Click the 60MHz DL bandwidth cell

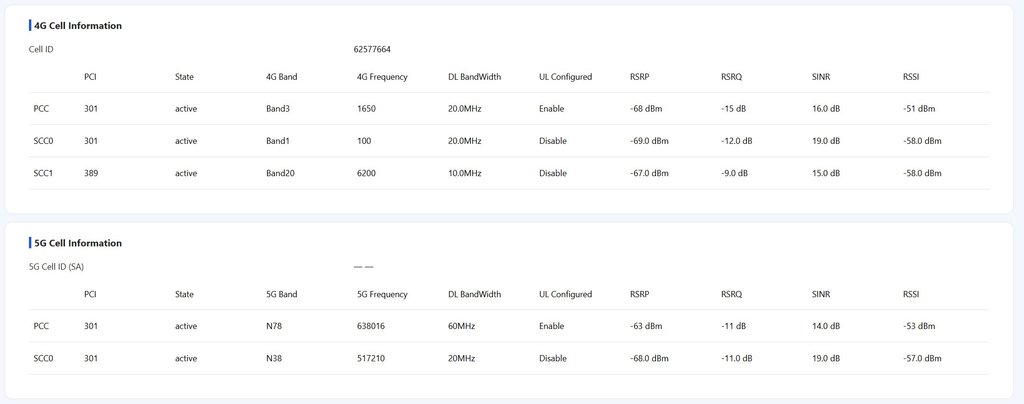463,326
